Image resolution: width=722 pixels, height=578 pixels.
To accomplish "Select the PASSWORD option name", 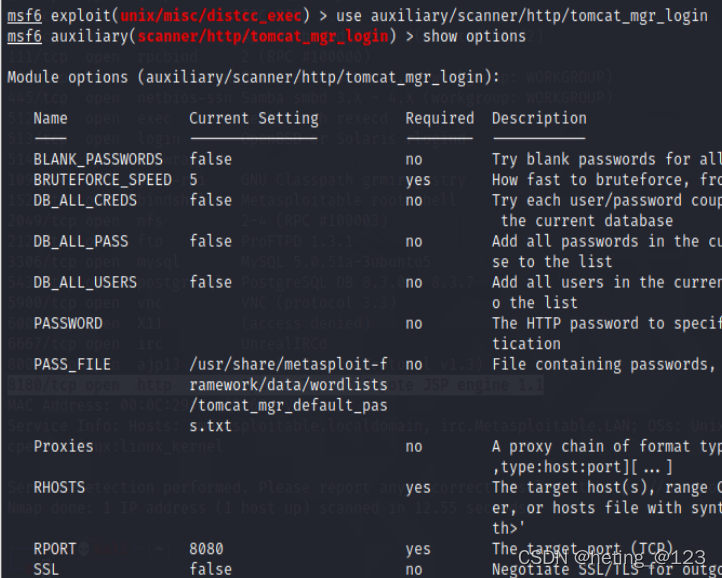I will [x=68, y=323].
